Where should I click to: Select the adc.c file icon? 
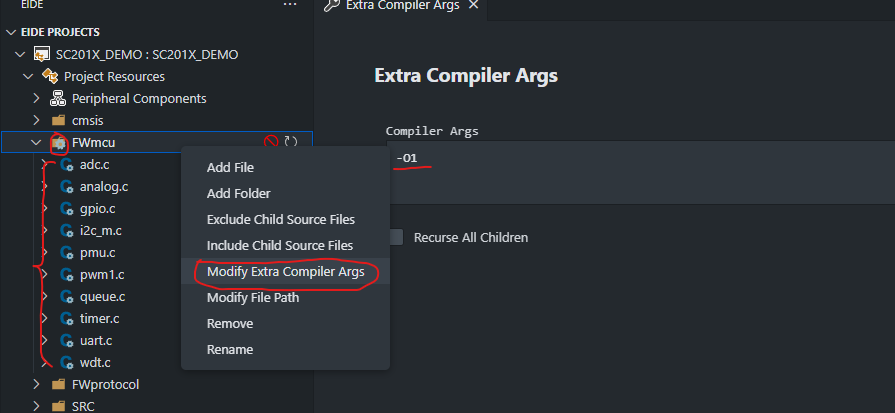click(x=67, y=164)
